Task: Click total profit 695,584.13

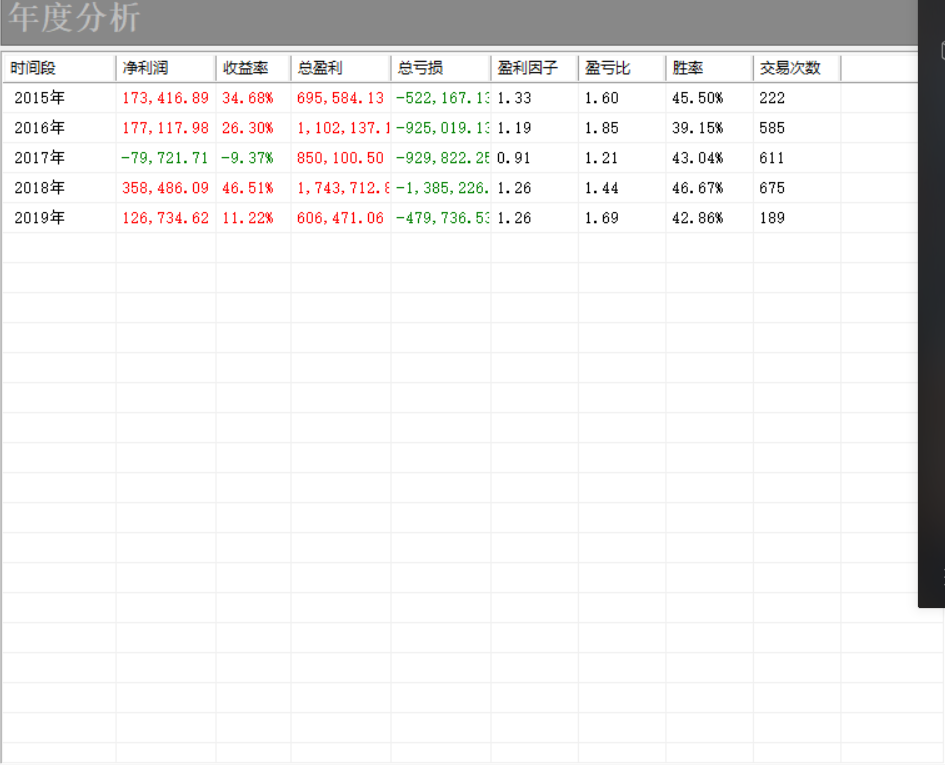Action: coord(341,98)
